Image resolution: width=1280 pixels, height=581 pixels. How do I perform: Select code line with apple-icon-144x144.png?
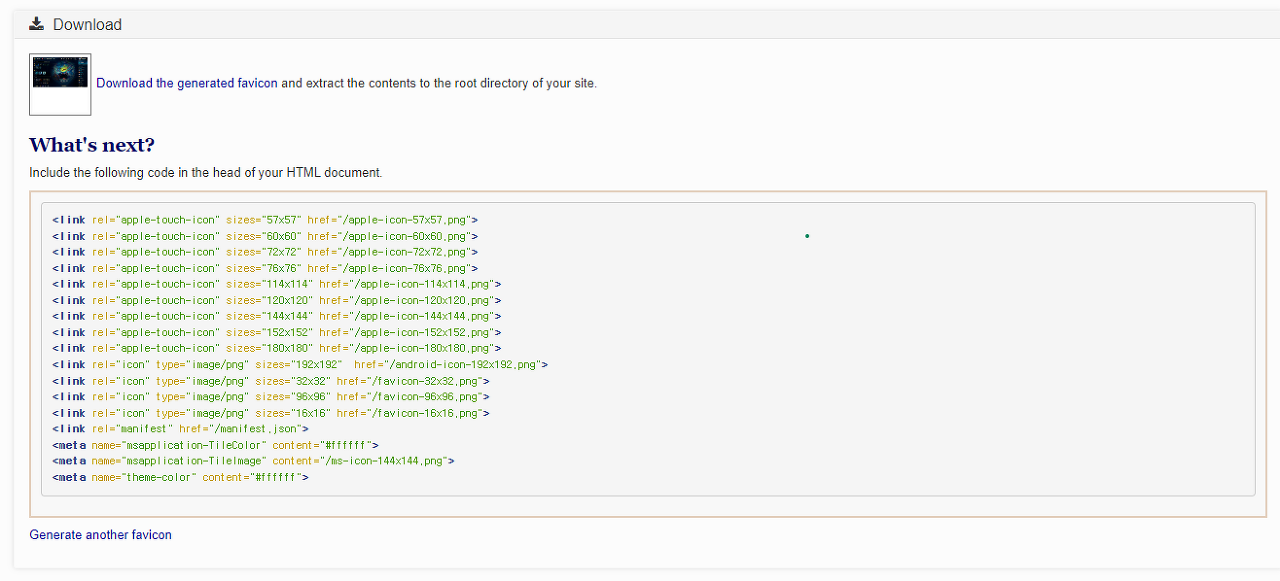tap(277, 316)
